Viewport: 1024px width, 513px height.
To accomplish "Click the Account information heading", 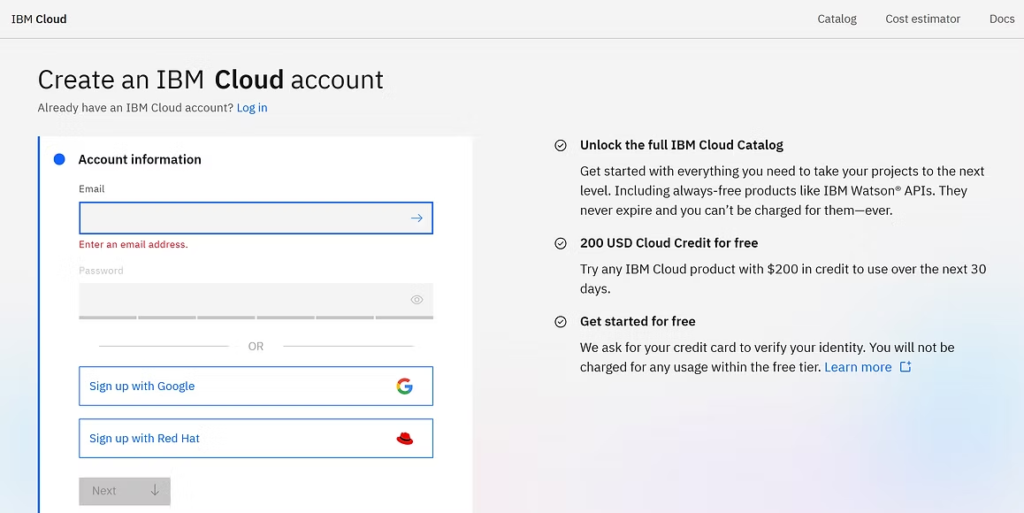I will tap(140, 159).
